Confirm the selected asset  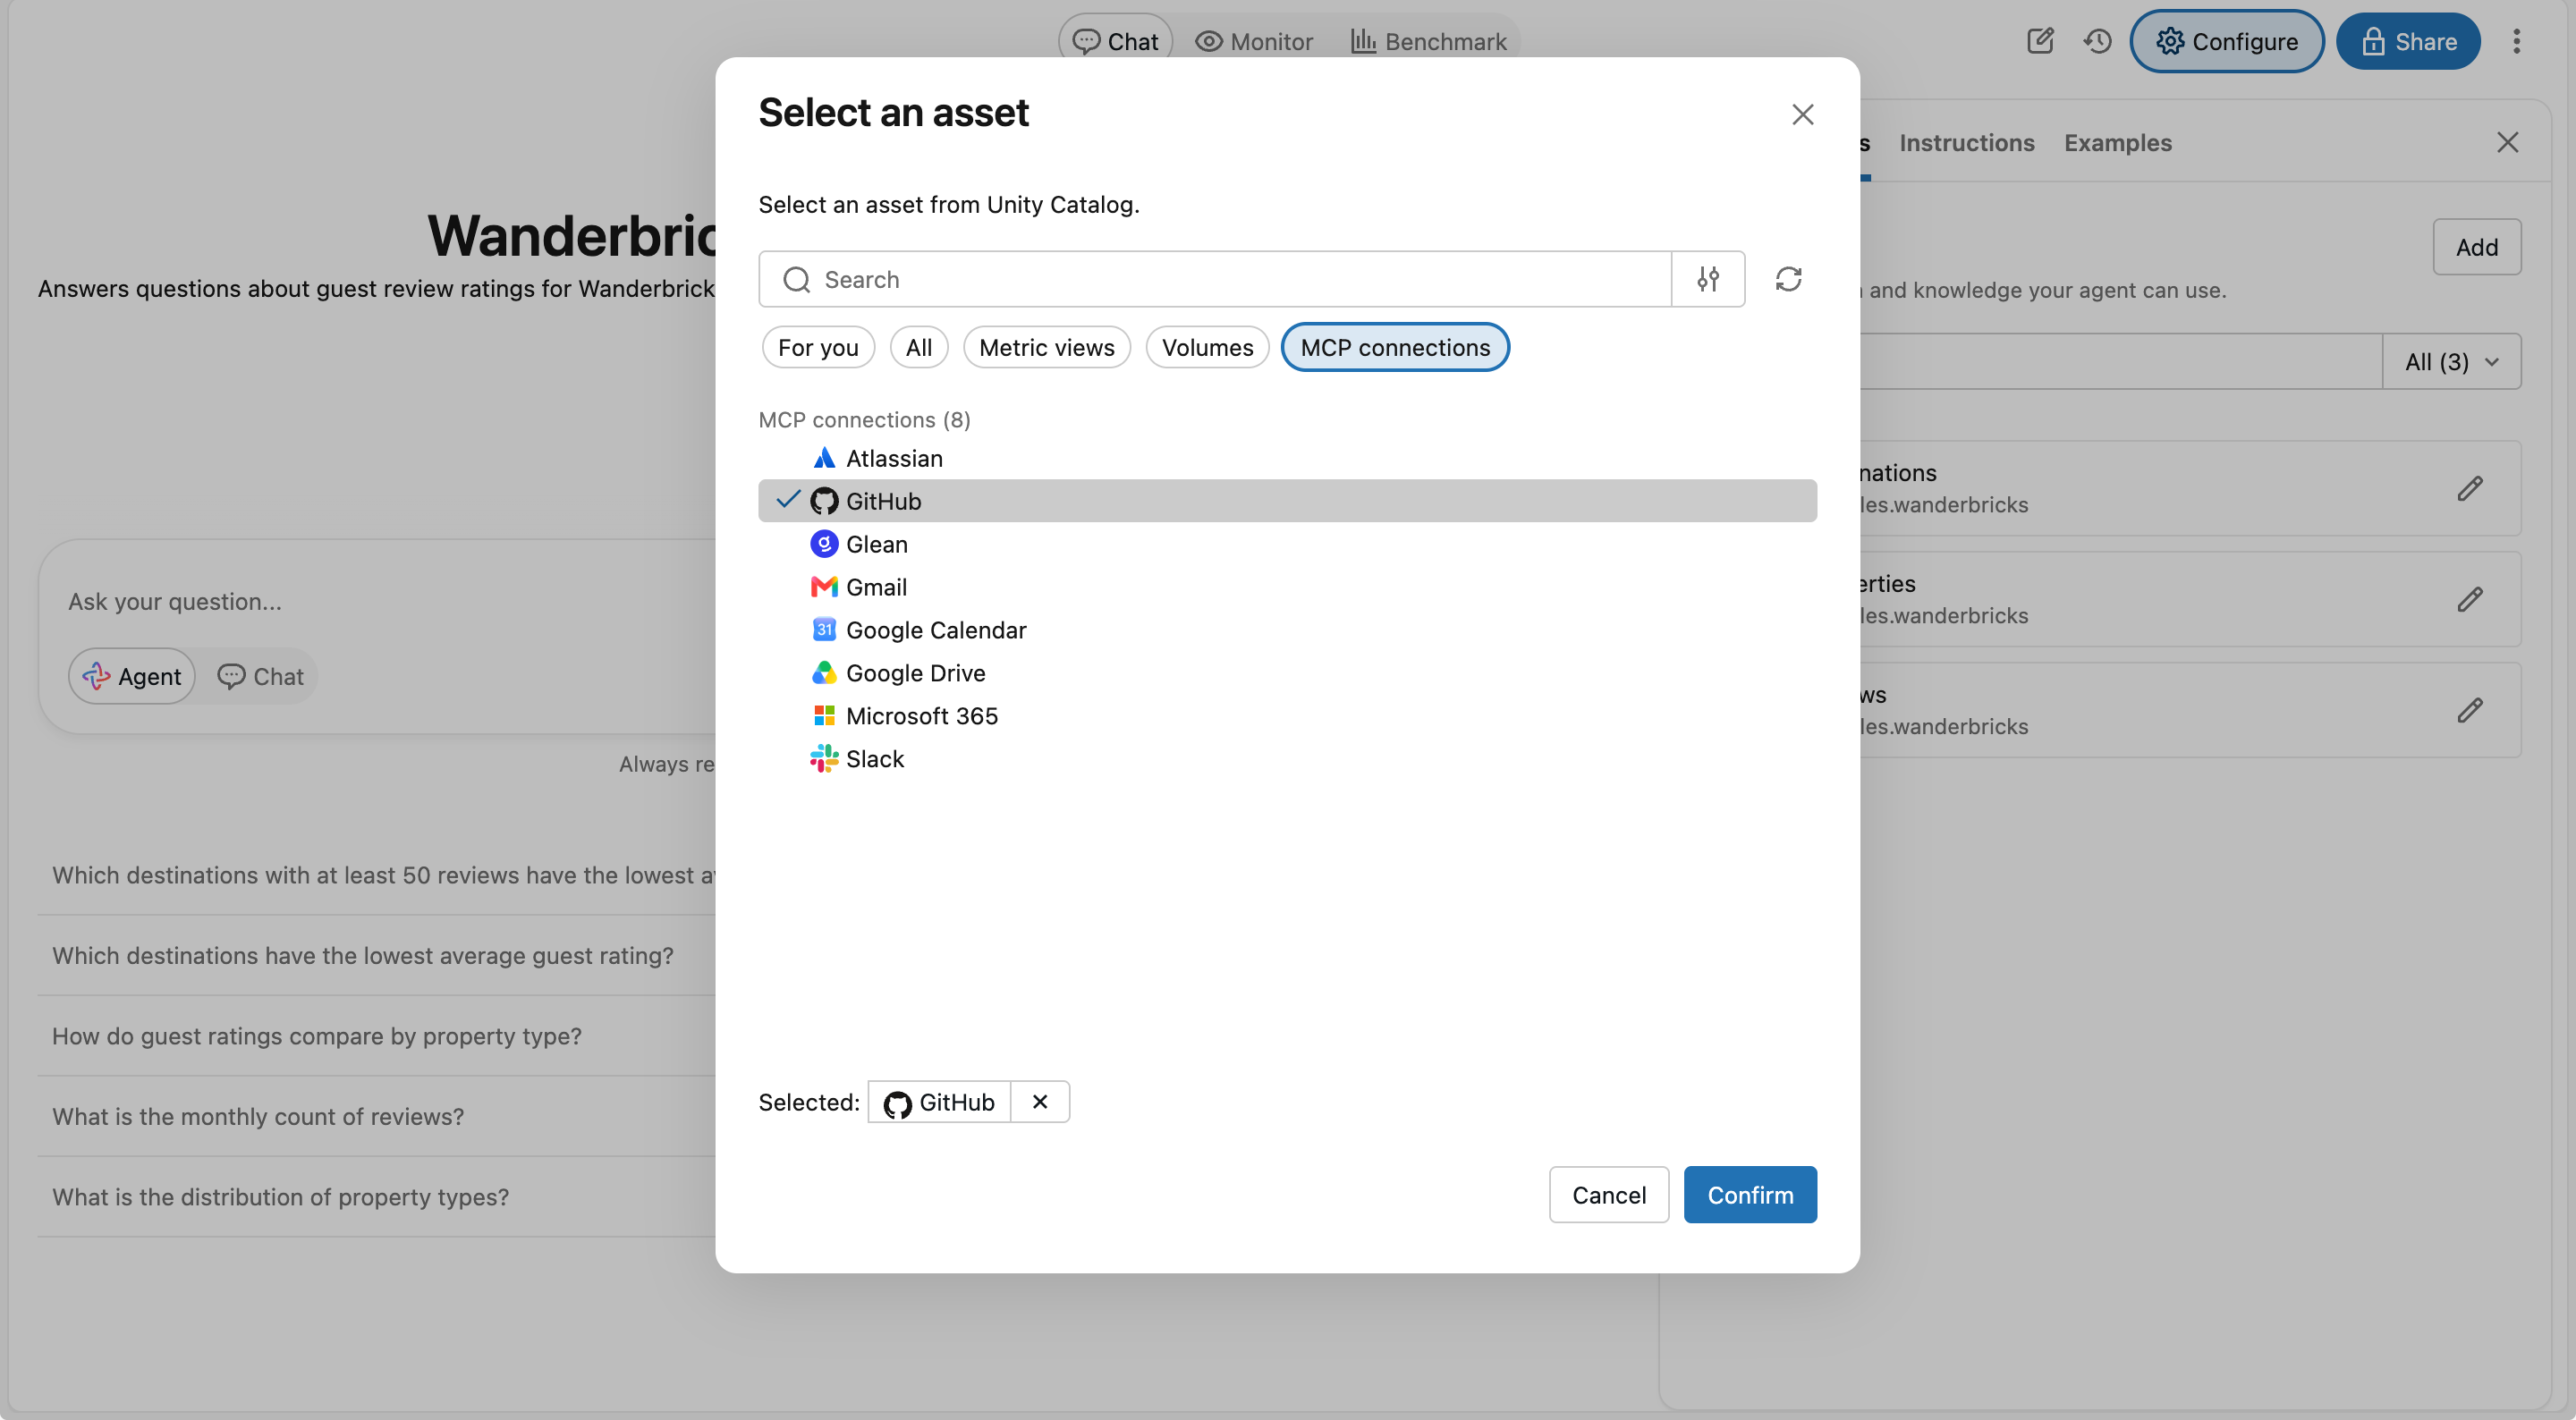[x=1750, y=1194]
